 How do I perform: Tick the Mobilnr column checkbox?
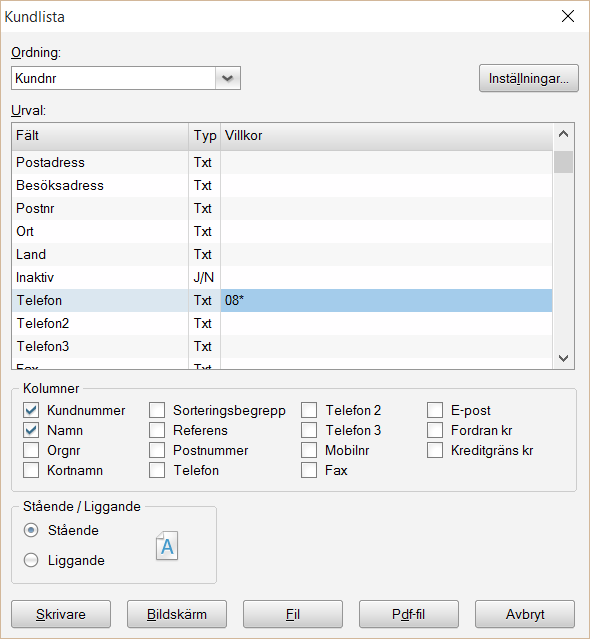click(x=309, y=450)
